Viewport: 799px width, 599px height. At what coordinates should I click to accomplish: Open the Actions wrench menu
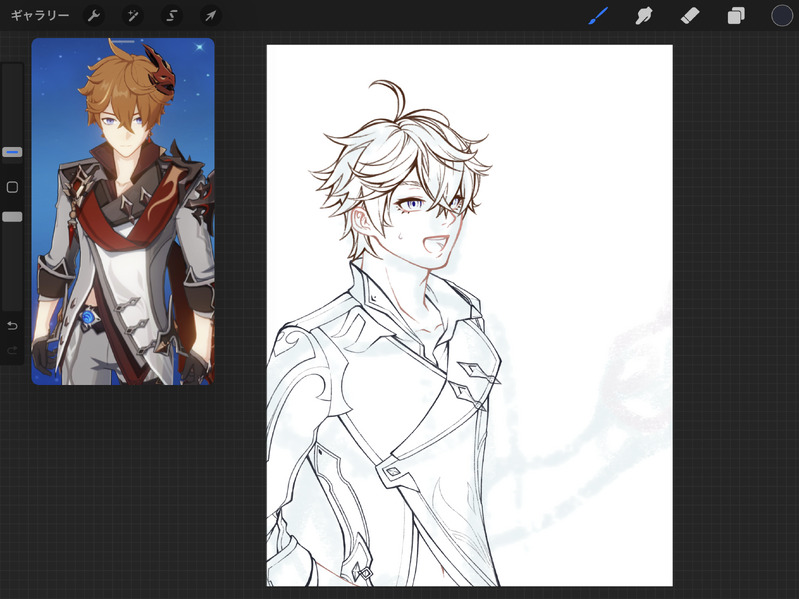tap(94, 16)
